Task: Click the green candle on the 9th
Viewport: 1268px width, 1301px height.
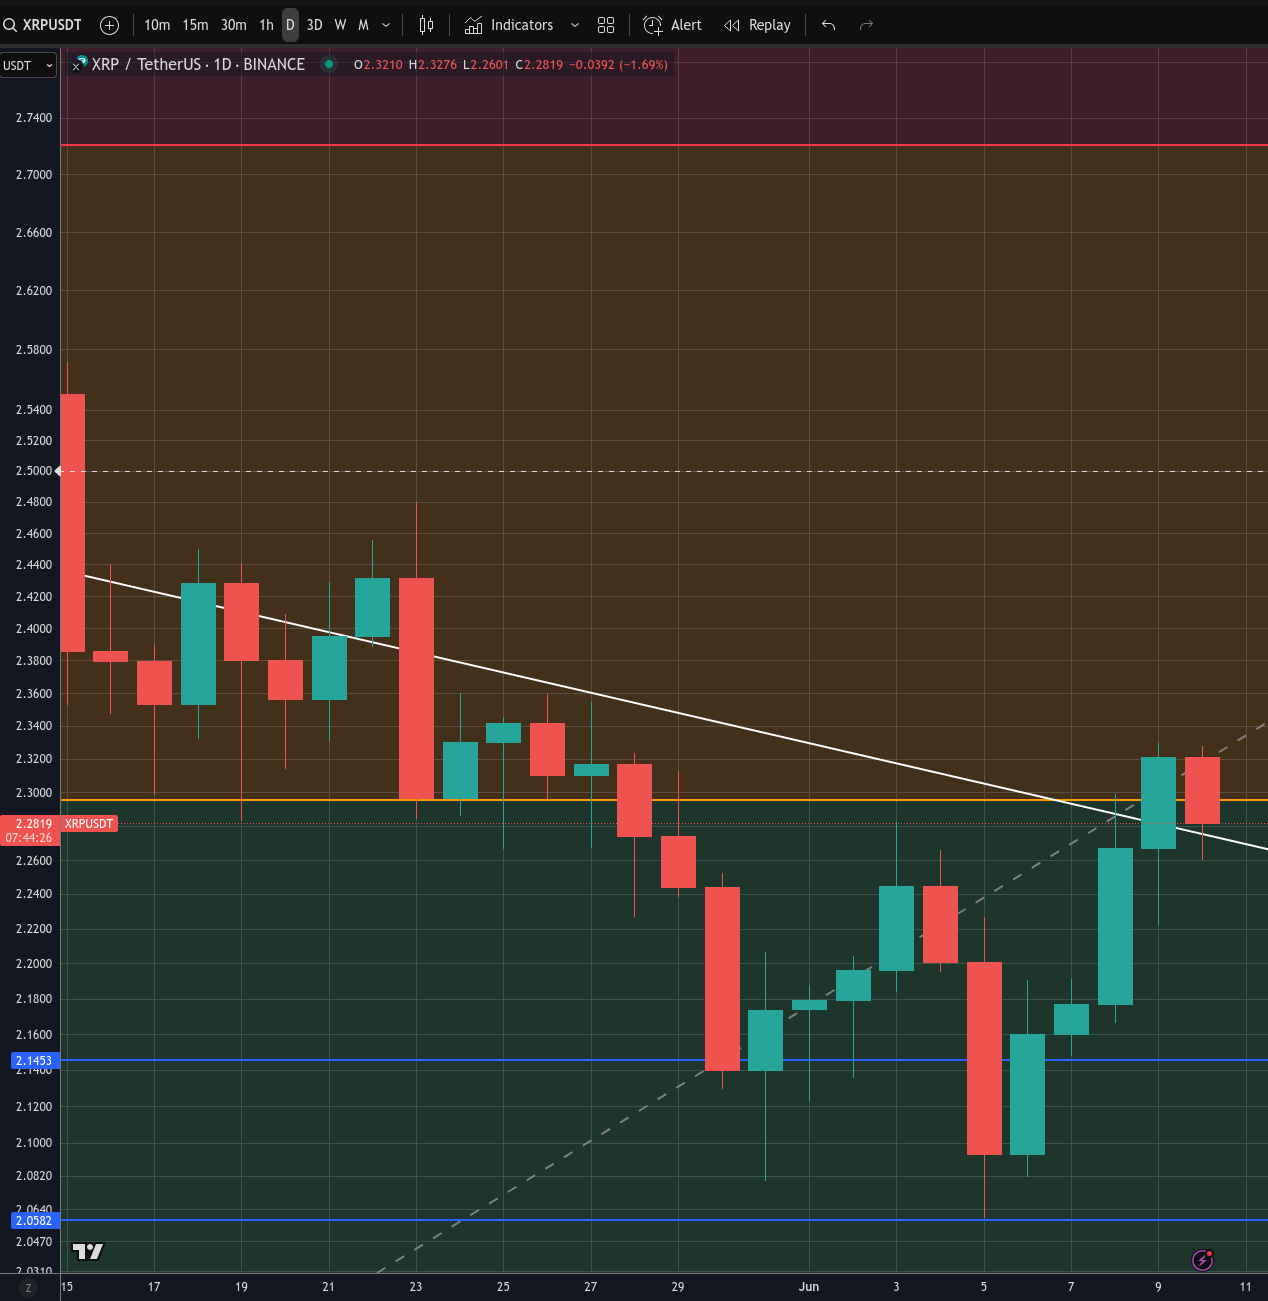Action: pos(1158,803)
